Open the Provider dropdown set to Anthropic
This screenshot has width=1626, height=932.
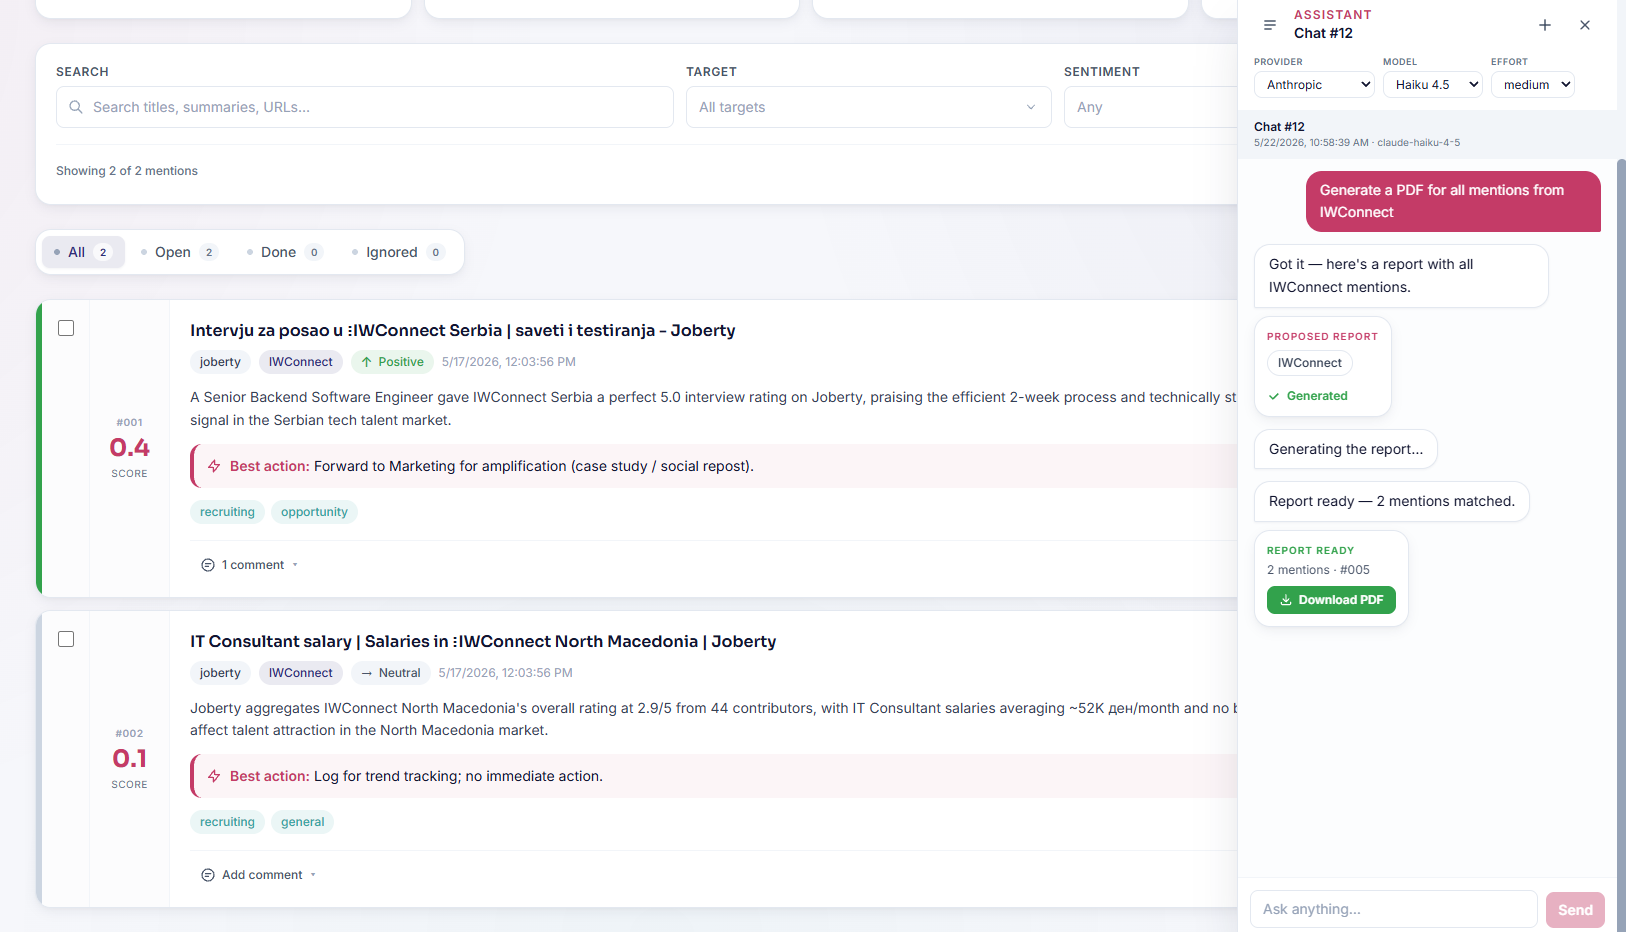1314,85
